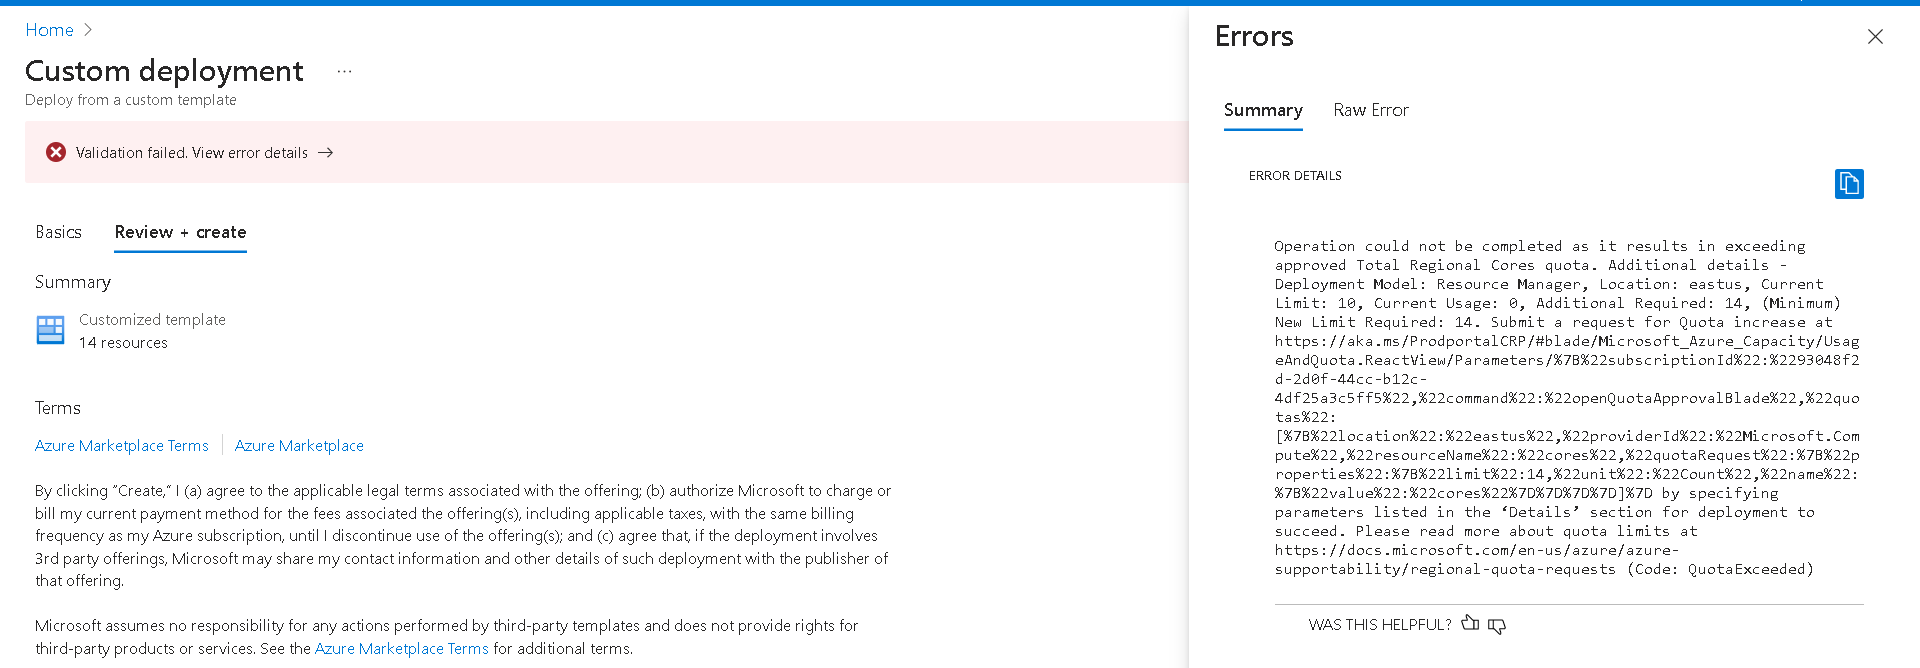The image size is (1920, 668).
Task: Open Azure Marketplace Terms link in the disclaimer
Action: pos(401,649)
